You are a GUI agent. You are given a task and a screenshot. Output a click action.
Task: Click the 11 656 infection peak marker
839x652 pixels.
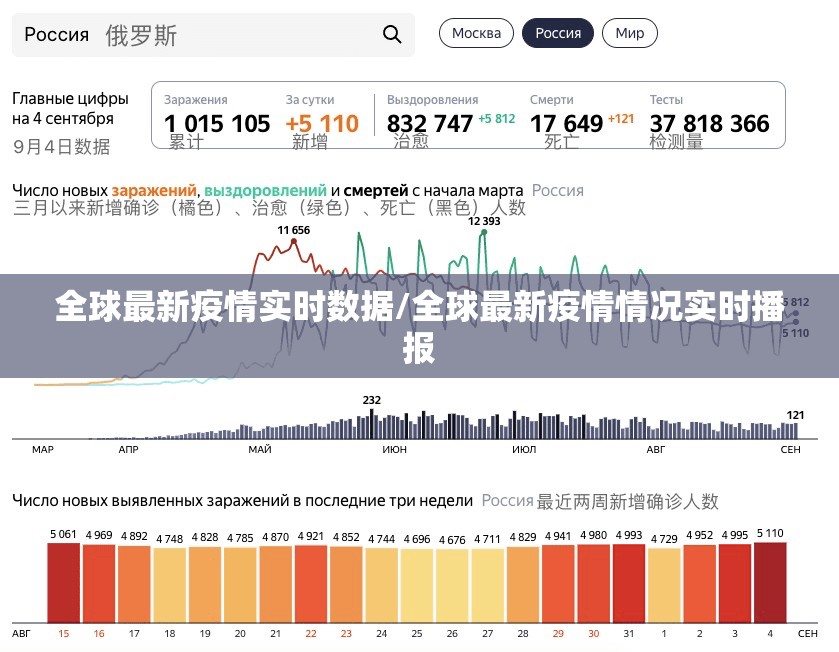[294, 239]
